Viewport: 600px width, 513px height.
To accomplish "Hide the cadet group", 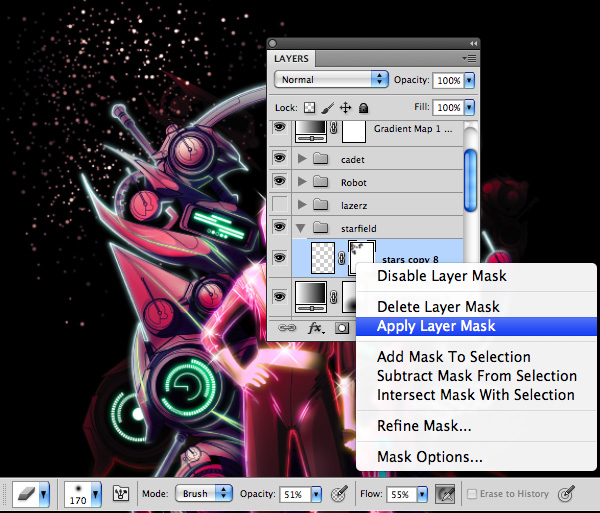I will tap(280, 158).
